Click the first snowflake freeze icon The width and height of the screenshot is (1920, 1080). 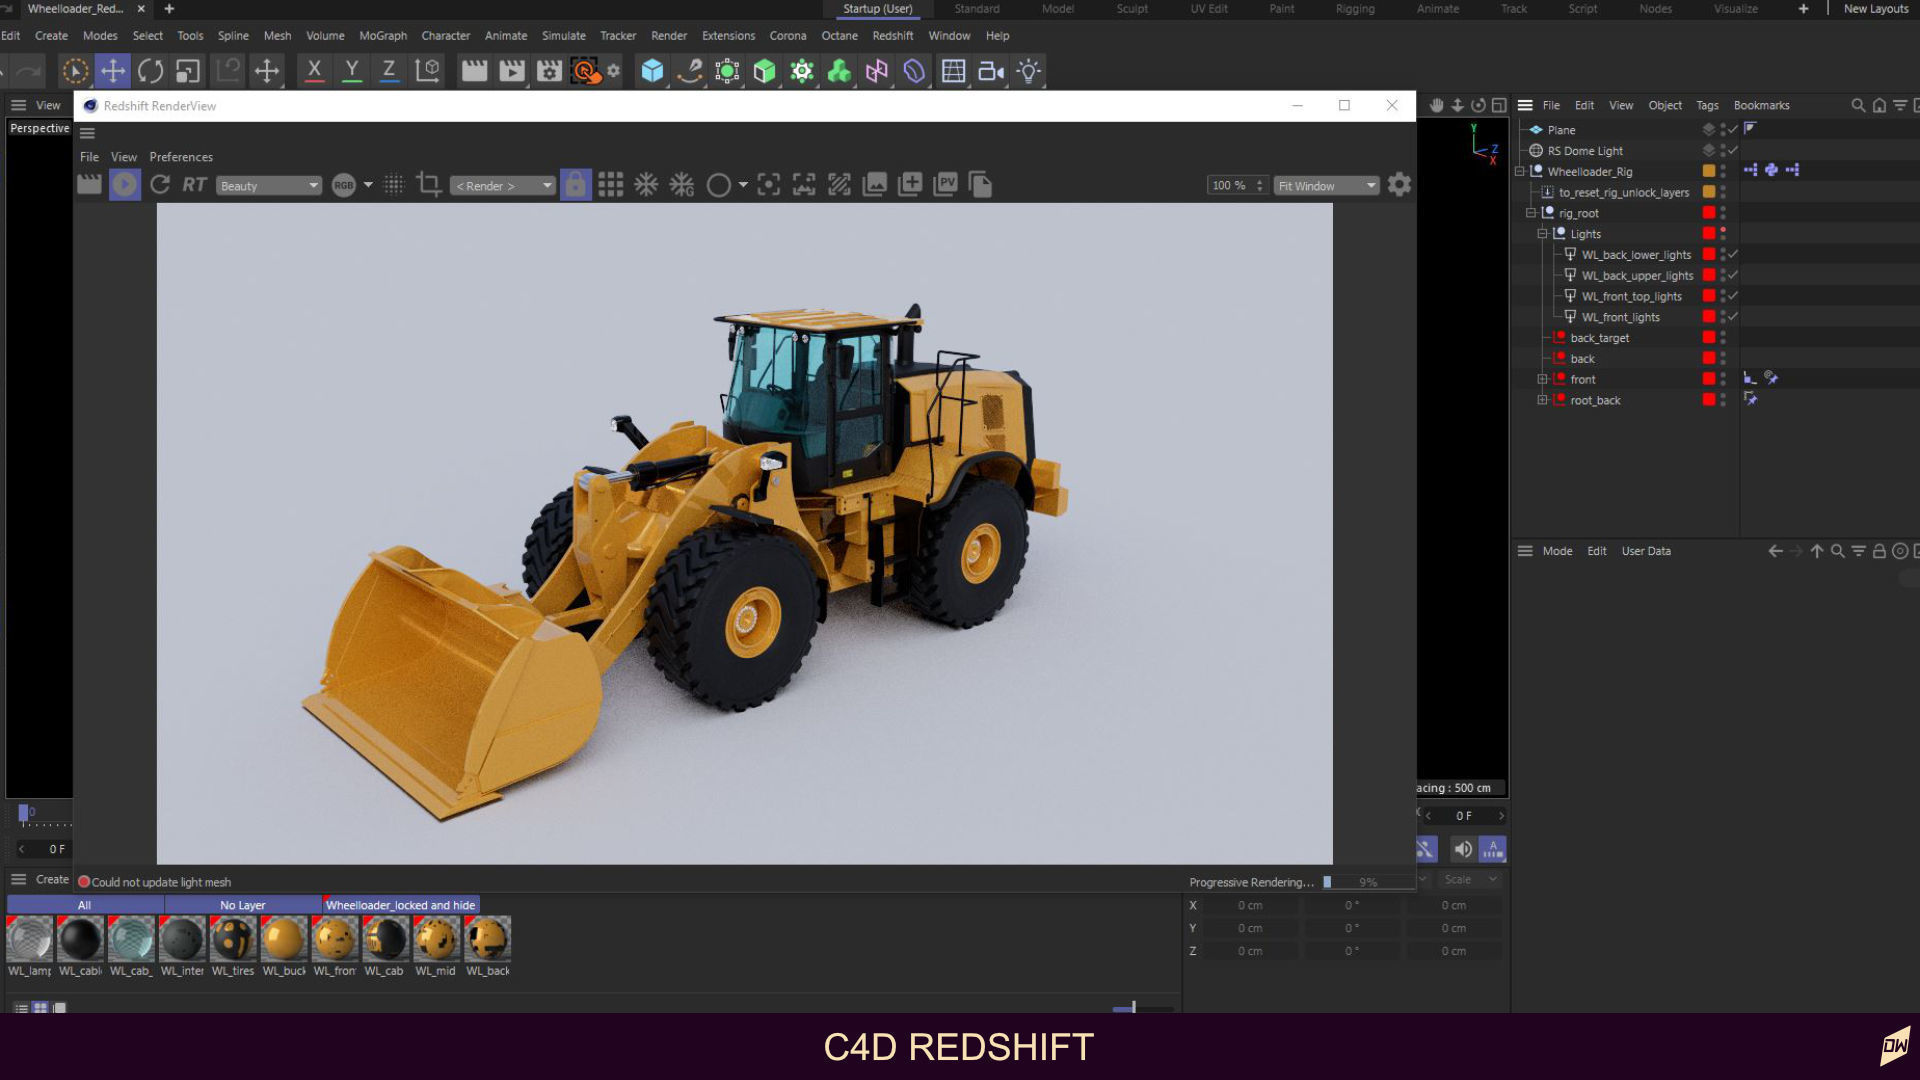[x=646, y=185]
